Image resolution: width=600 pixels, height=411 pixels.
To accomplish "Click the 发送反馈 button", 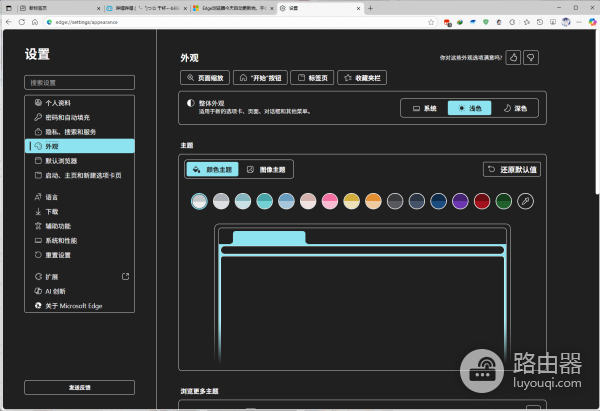I will click(x=80, y=387).
